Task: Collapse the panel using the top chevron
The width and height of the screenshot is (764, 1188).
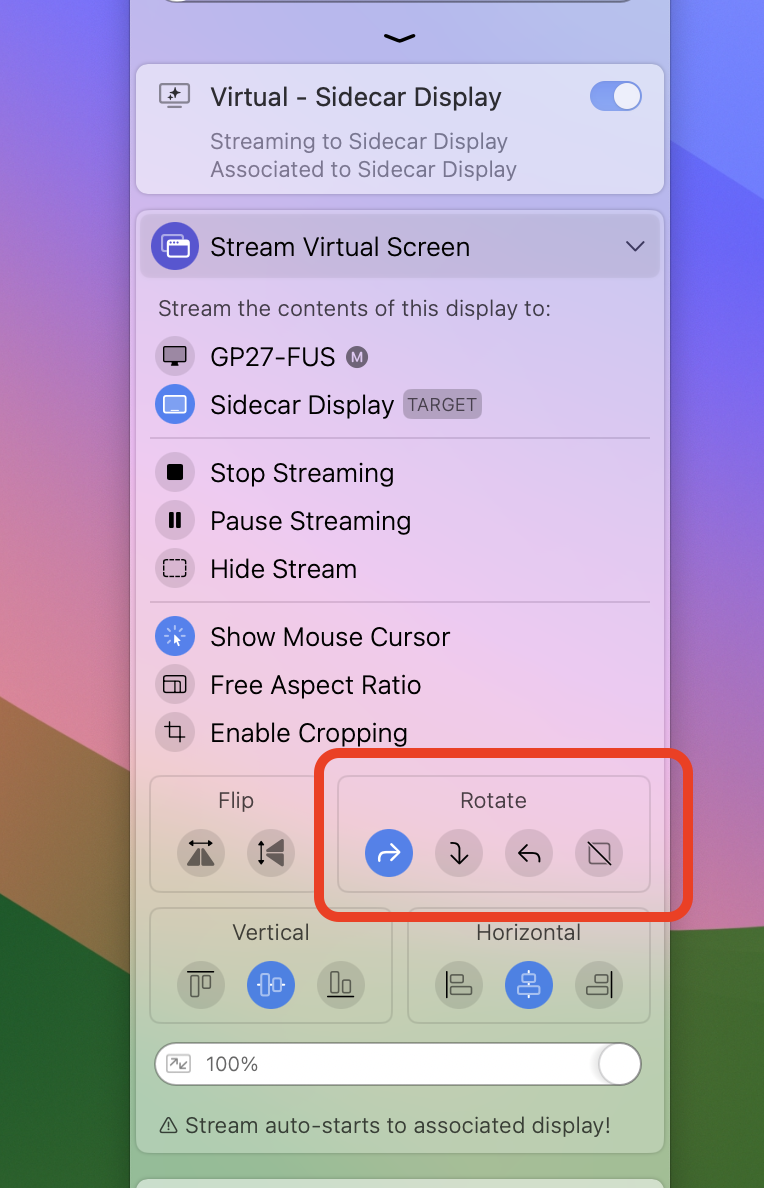Action: [x=399, y=38]
